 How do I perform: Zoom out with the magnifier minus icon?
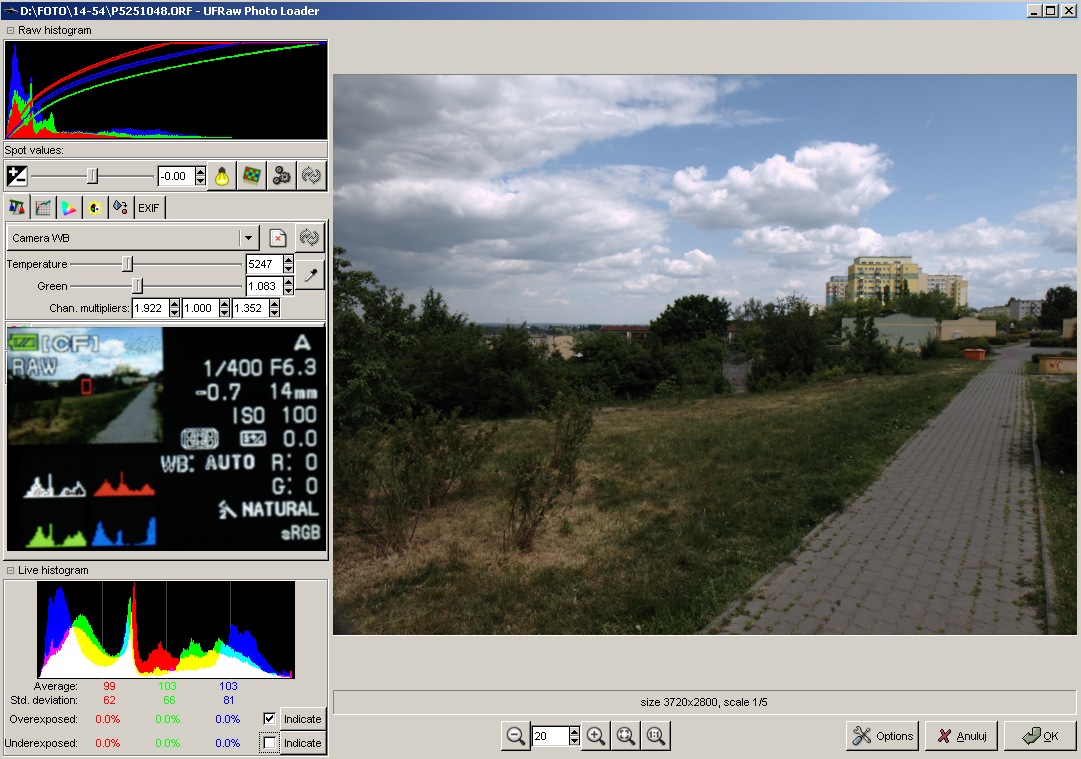(x=516, y=736)
